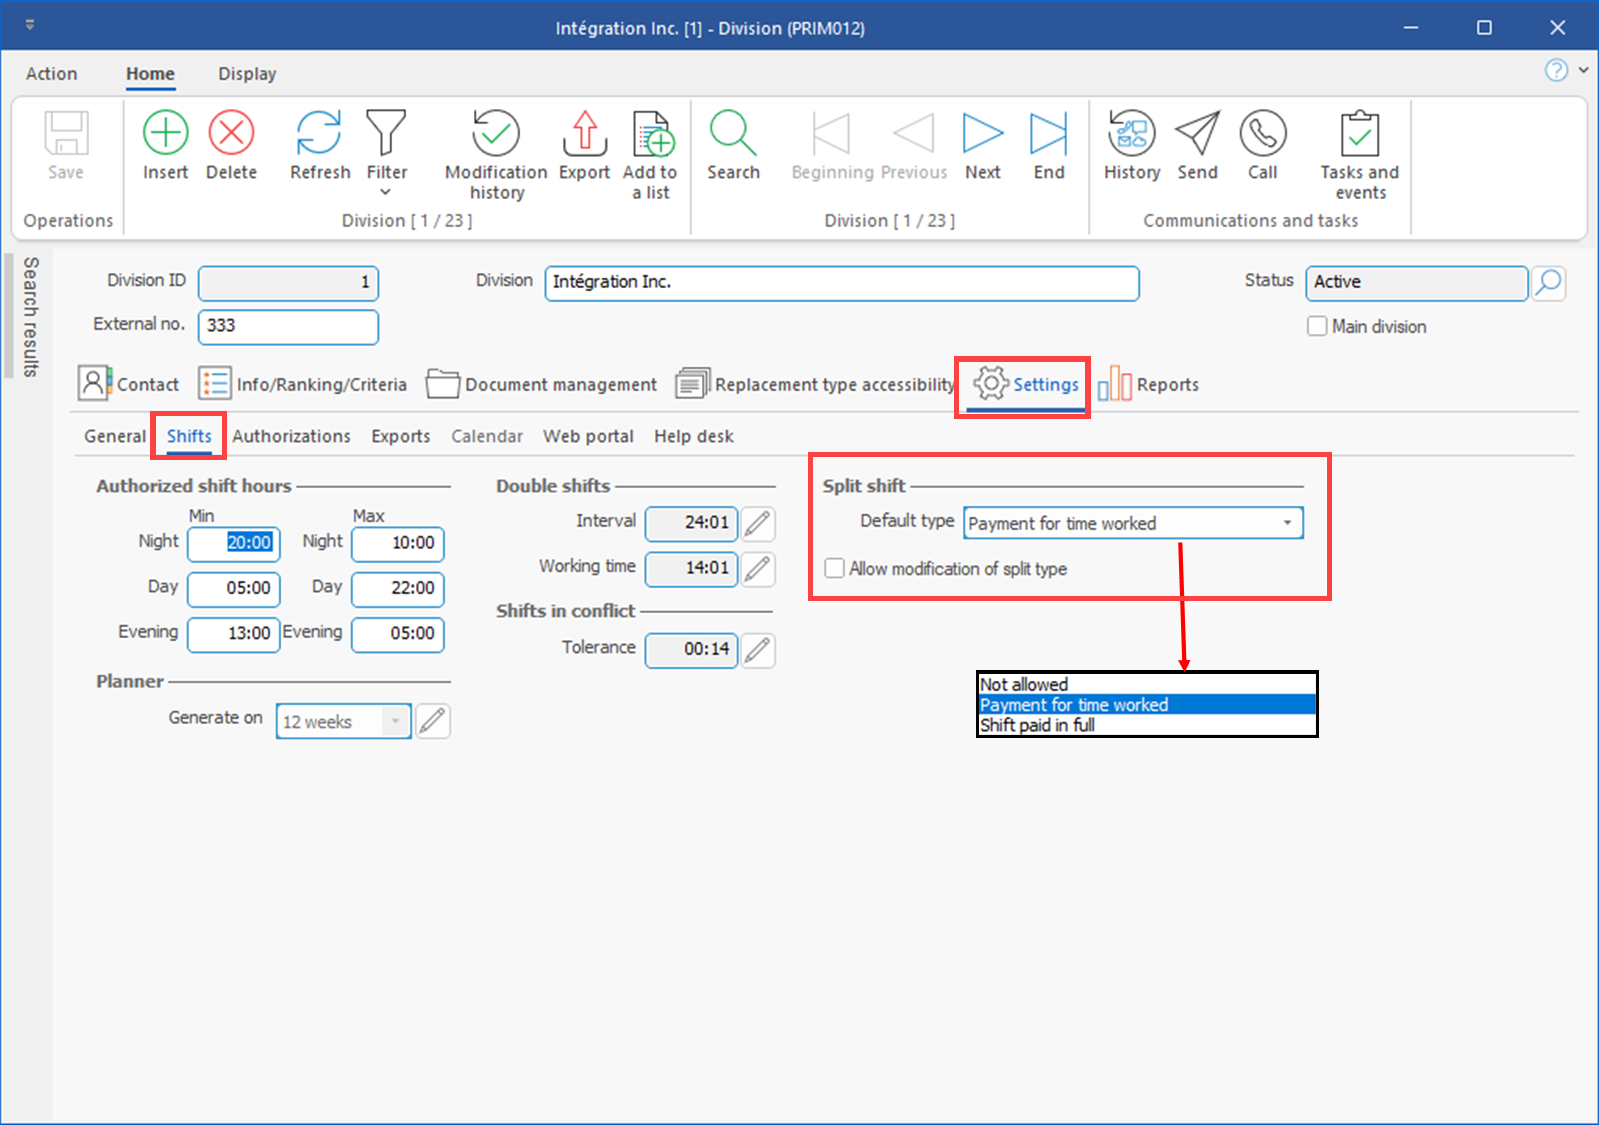
Task: Open Modification history
Action: [x=496, y=134]
